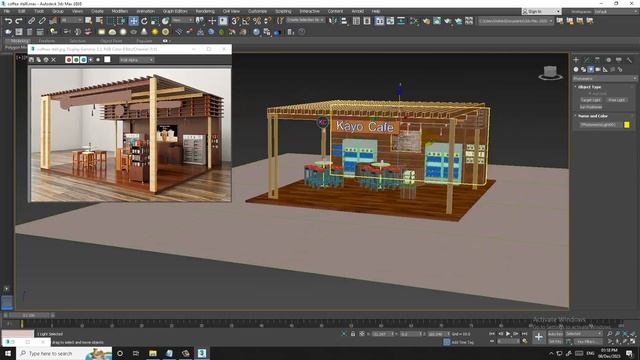This screenshot has height=360, width=640.
Task: Open the Arnold menu
Action: click(358, 11)
